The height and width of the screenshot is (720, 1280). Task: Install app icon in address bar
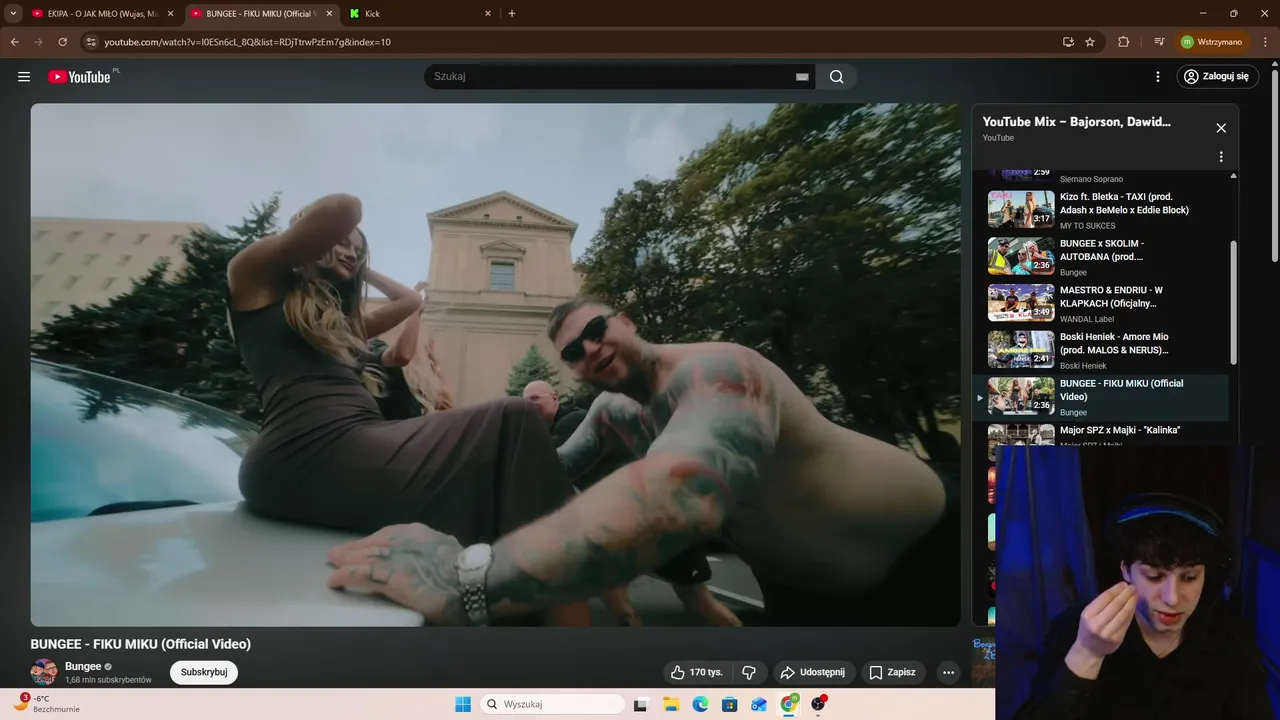click(x=1068, y=42)
